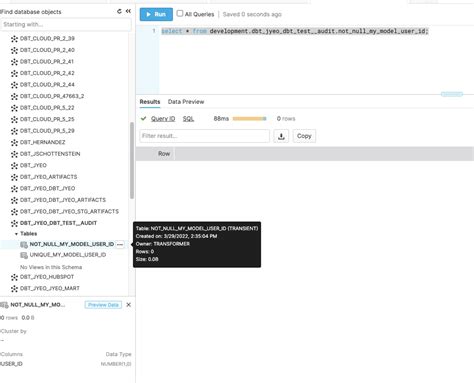Click the Filter result input field
474x383 pixels.
pyautogui.click(x=204, y=136)
